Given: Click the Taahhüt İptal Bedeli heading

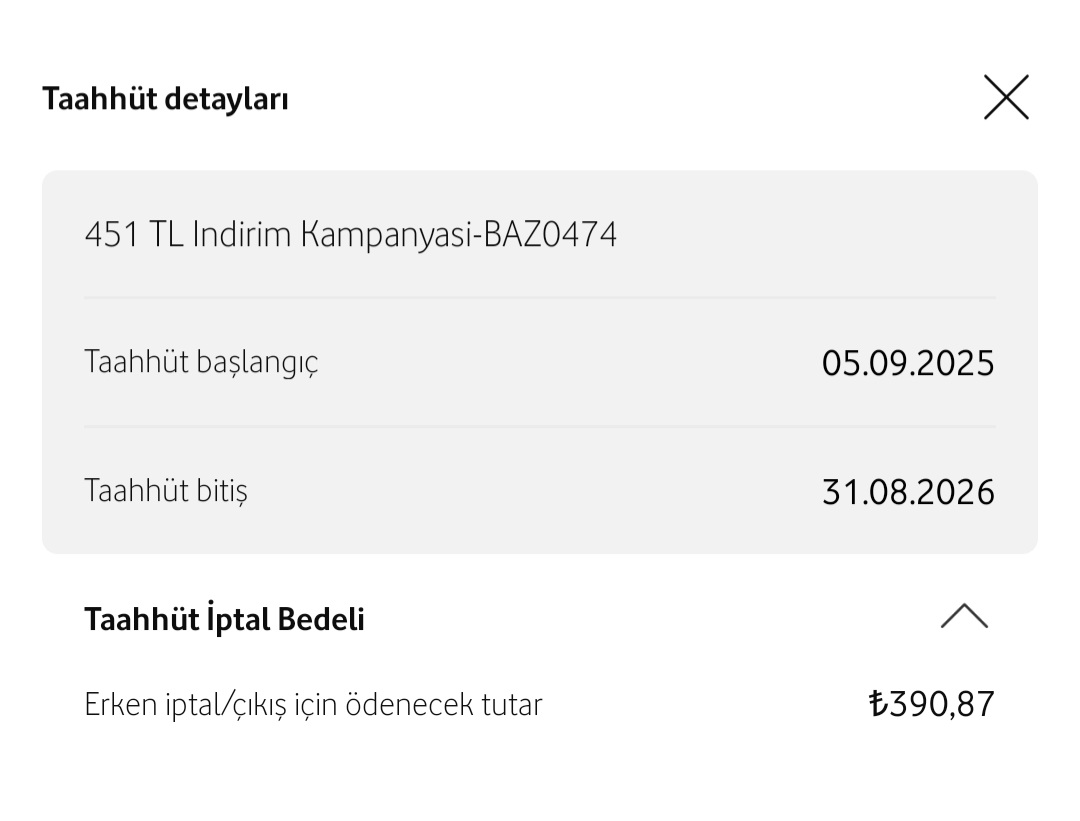Looking at the screenshot, I should pos(224,620).
